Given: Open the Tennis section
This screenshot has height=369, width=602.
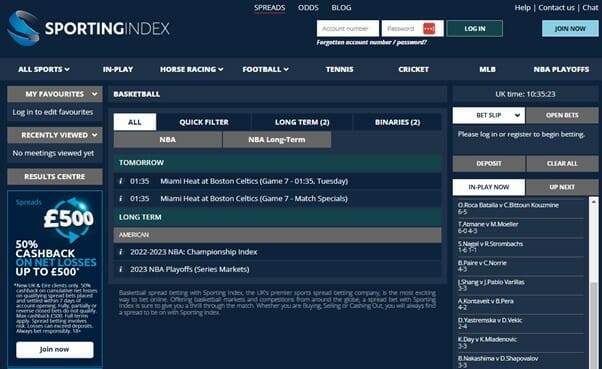Looking at the screenshot, I should (x=339, y=69).
